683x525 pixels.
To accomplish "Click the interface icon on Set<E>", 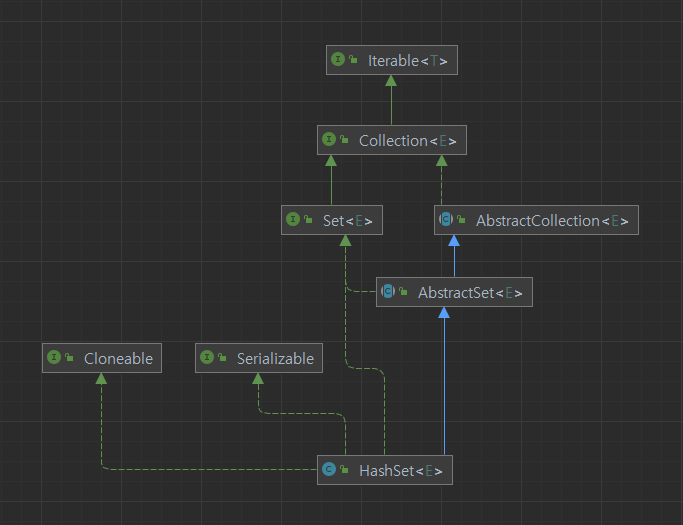I will [293, 219].
